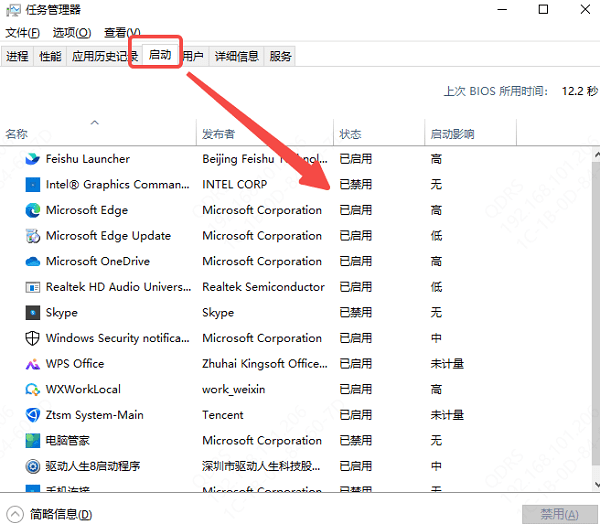Switch to the 服务 tab
Image resolution: width=600 pixels, height=524 pixels.
point(280,56)
